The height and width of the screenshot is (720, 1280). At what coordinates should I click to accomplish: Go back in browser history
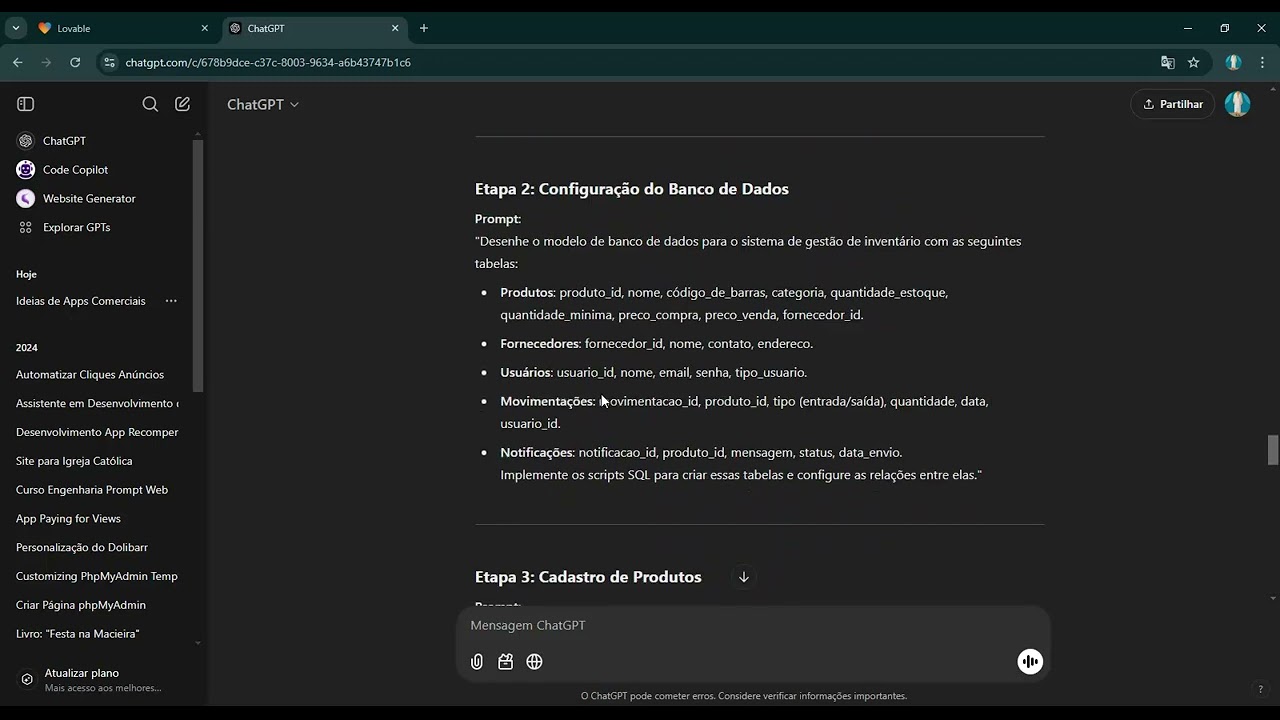click(18, 62)
